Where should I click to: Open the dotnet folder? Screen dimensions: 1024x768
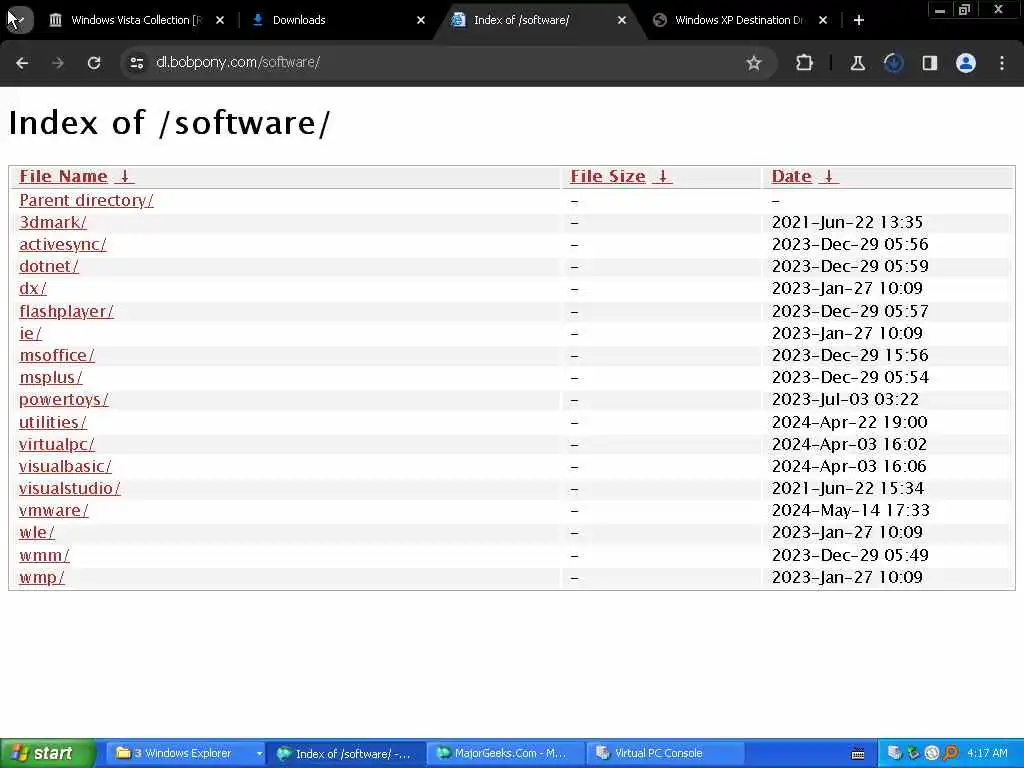click(49, 266)
